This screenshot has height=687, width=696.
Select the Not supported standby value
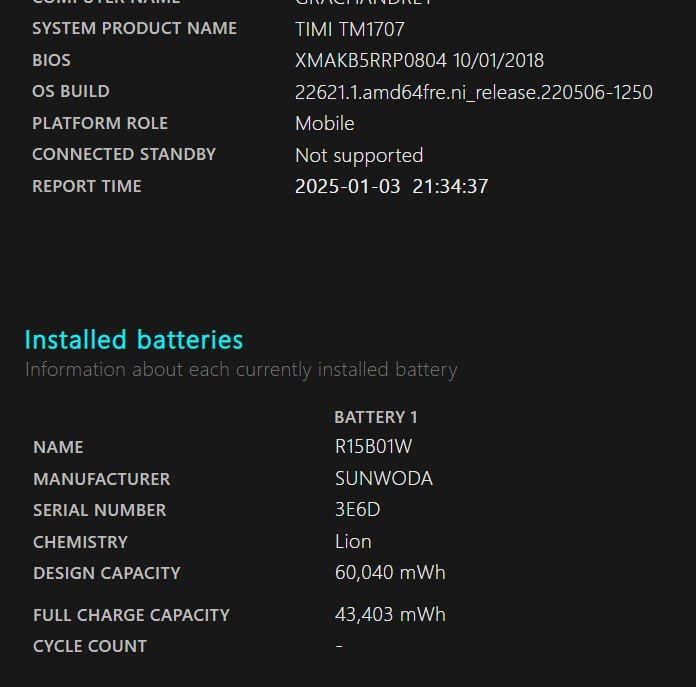click(x=358, y=156)
